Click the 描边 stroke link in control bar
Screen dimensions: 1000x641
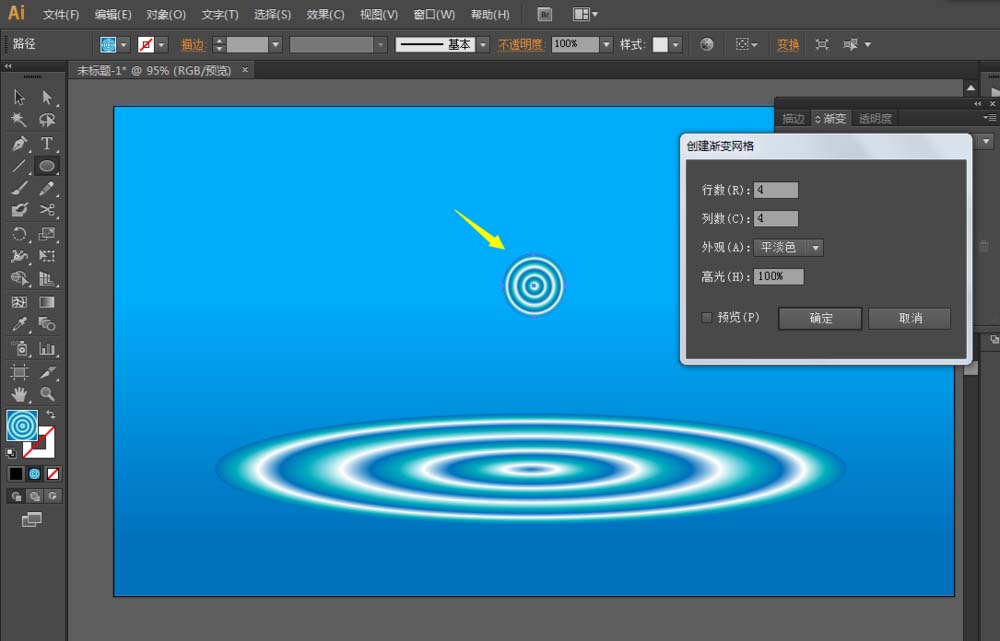point(192,45)
